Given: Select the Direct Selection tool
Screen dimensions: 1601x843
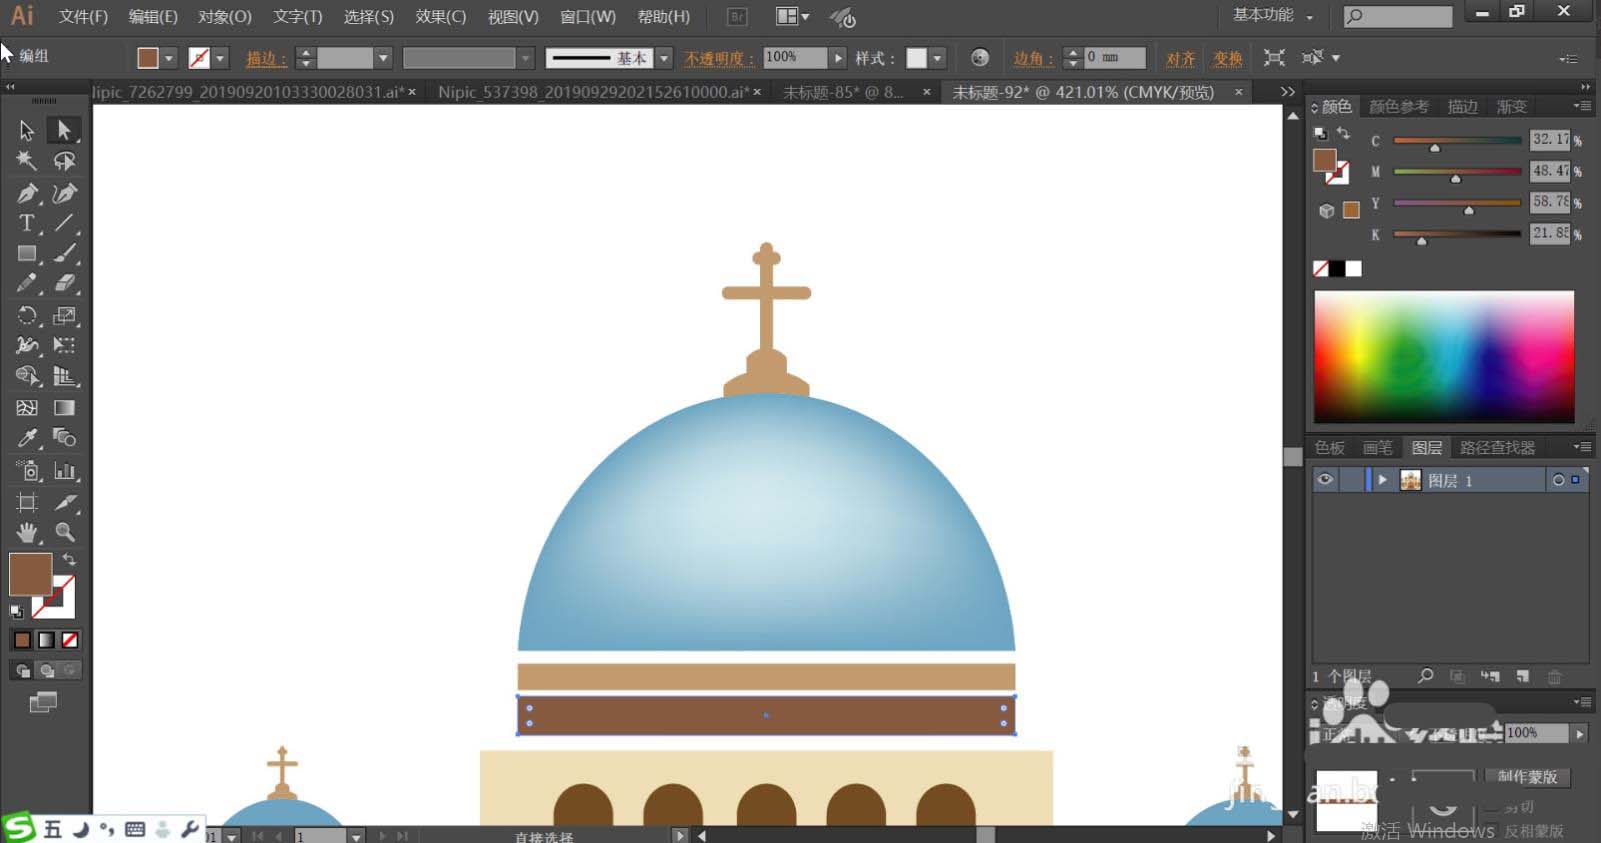Looking at the screenshot, I should tap(64, 130).
